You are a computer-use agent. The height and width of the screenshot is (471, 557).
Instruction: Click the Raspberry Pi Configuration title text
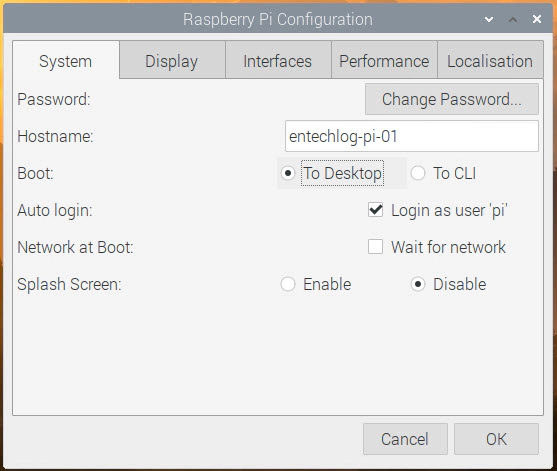[278, 20]
